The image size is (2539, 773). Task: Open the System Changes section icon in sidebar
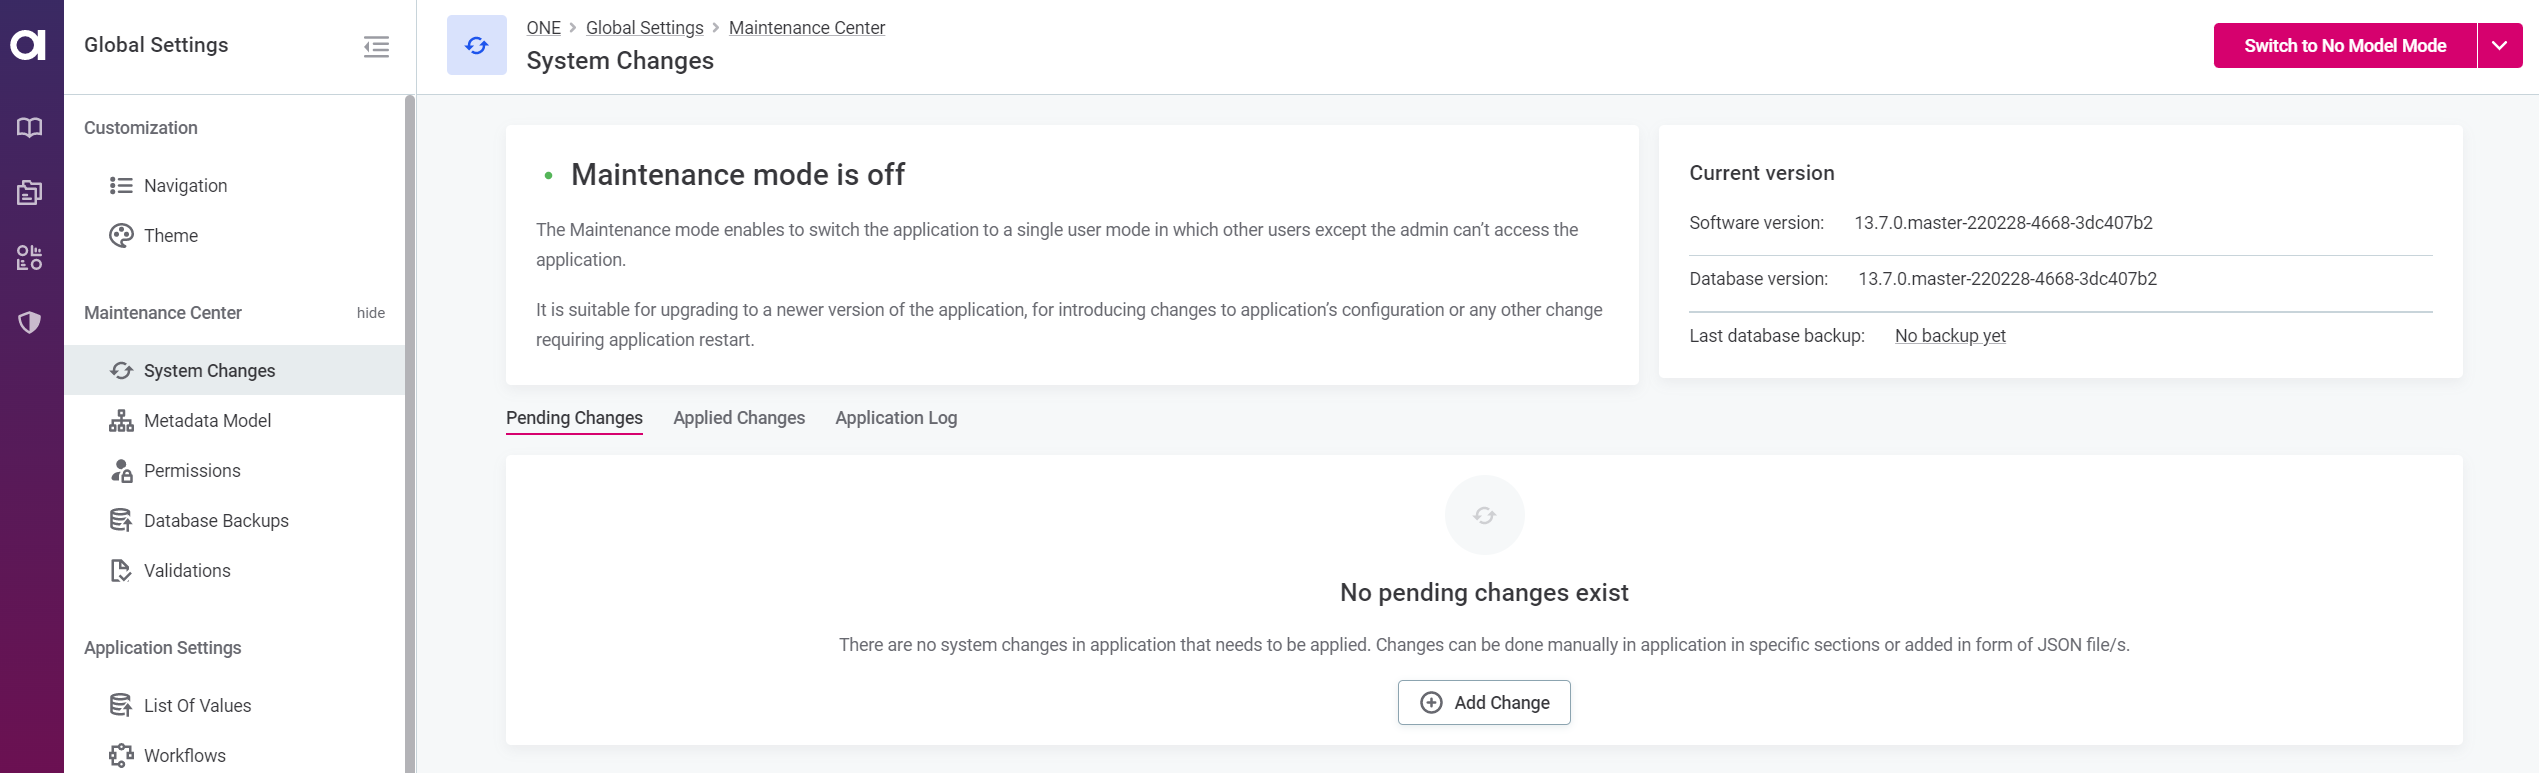121,370
